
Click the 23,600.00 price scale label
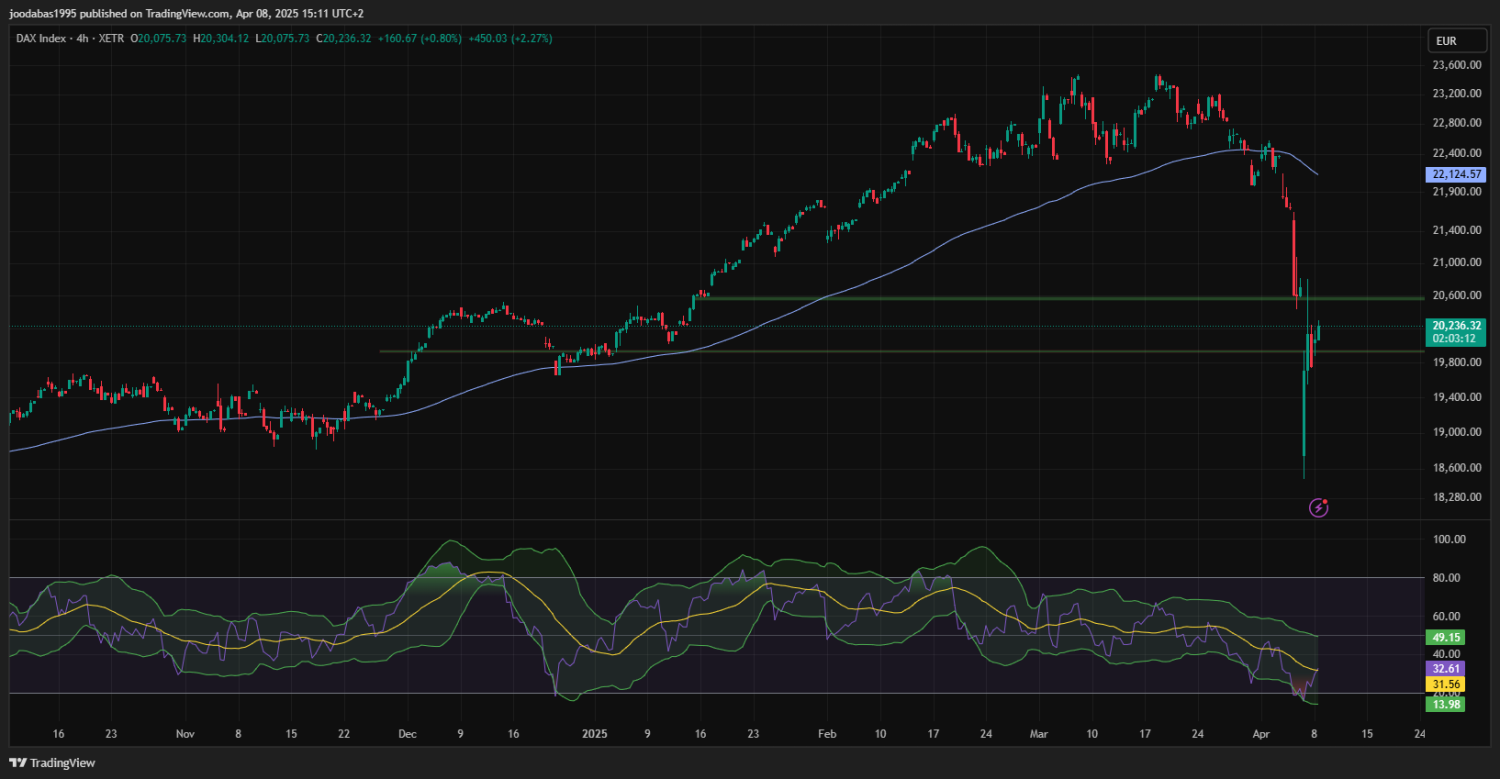[x=1456, y=65]
